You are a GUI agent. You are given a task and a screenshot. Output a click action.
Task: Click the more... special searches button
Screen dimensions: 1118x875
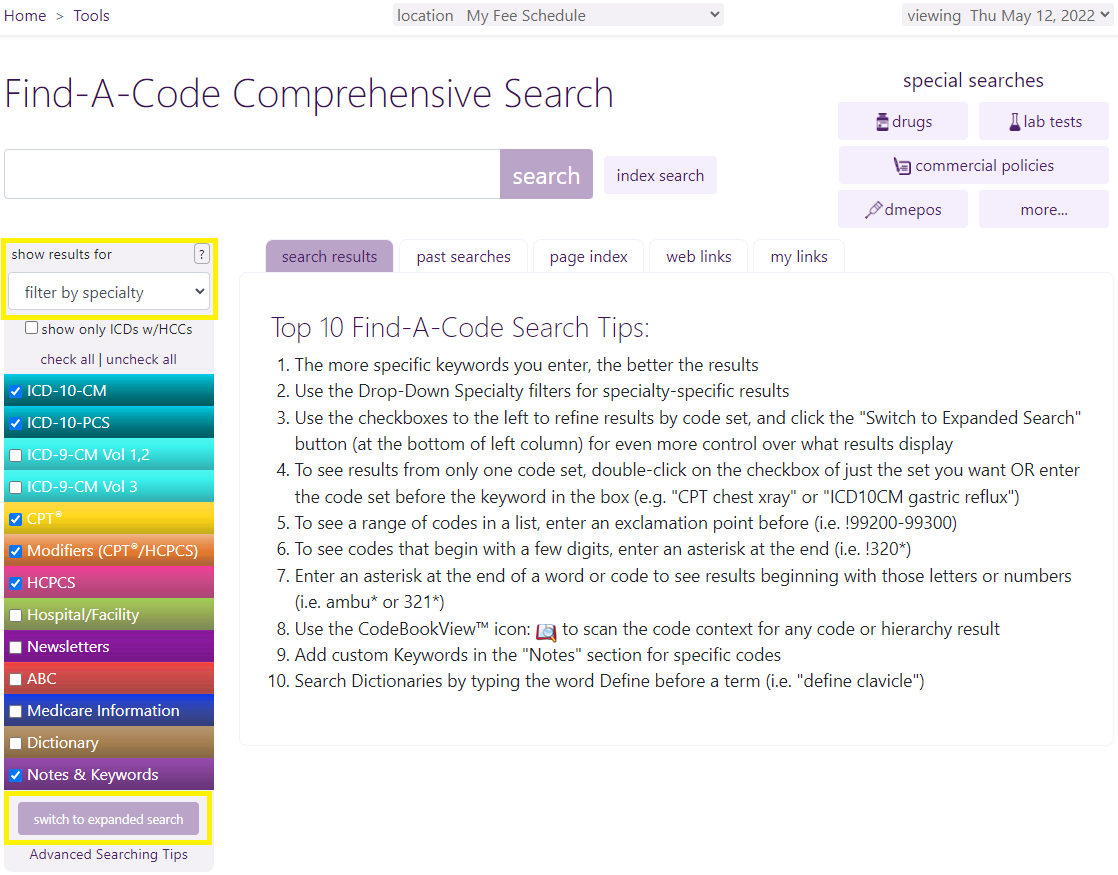(x=1044, y=210)
